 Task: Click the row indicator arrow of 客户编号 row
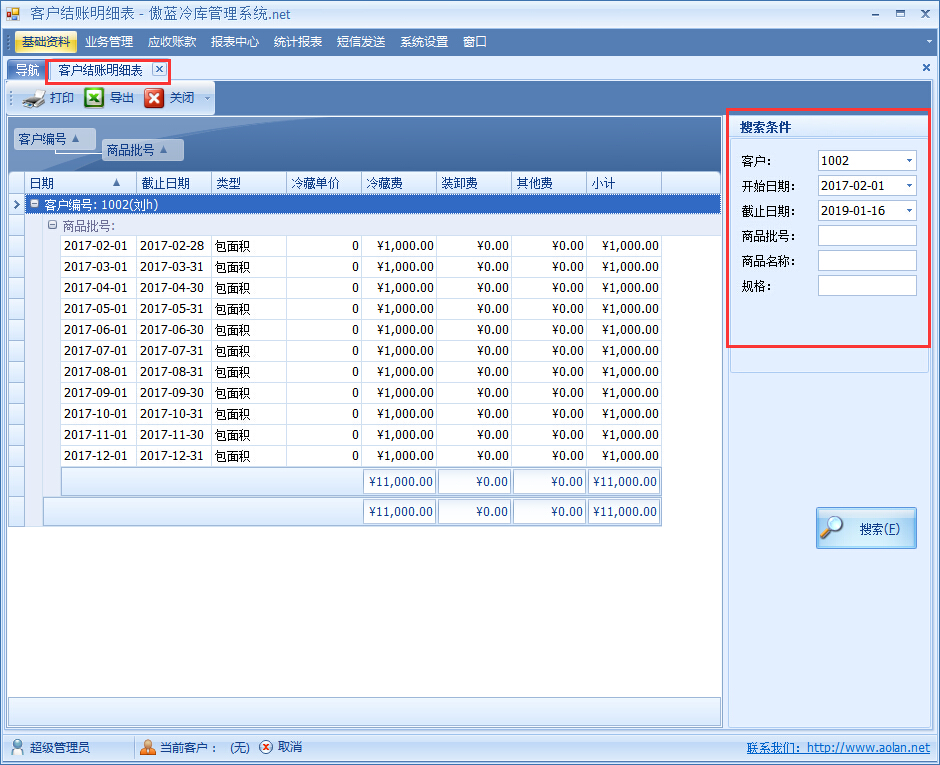16,204
